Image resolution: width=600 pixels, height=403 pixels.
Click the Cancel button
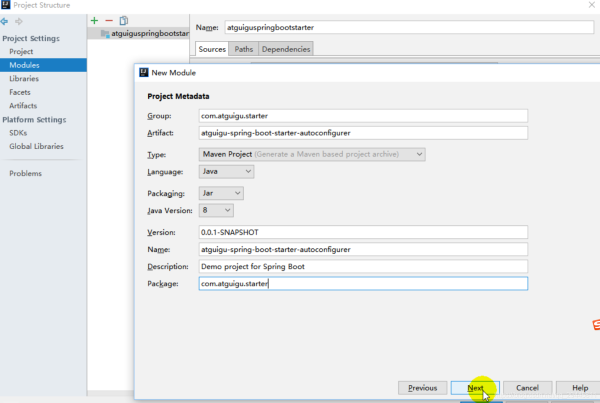pos(527,388)
